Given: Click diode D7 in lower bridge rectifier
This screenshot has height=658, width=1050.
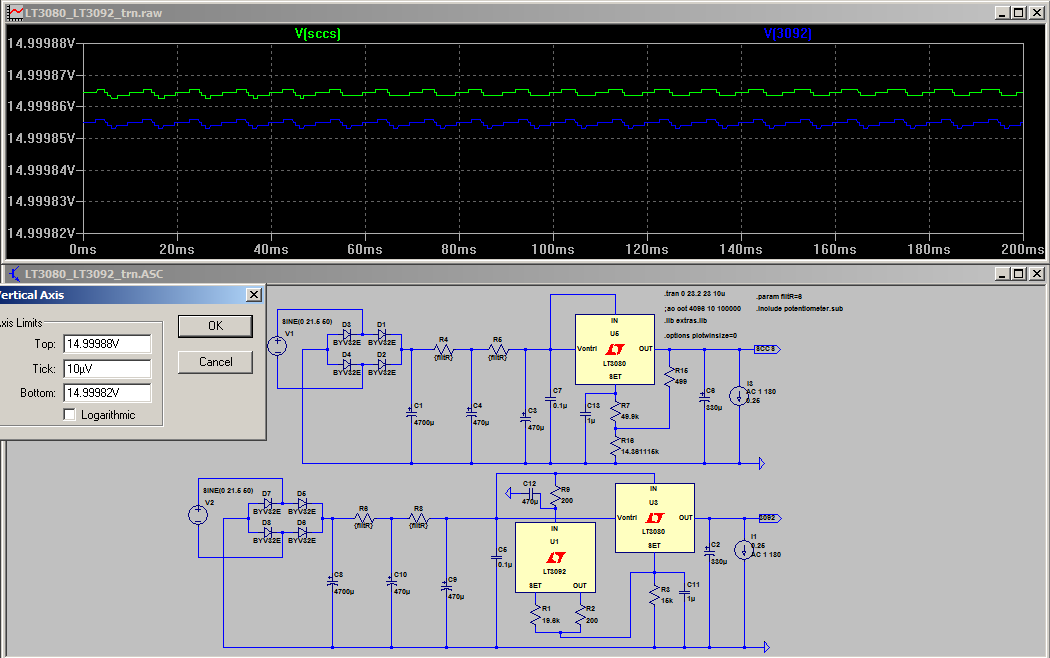Looking at the screenshot, I should [267, 503].
